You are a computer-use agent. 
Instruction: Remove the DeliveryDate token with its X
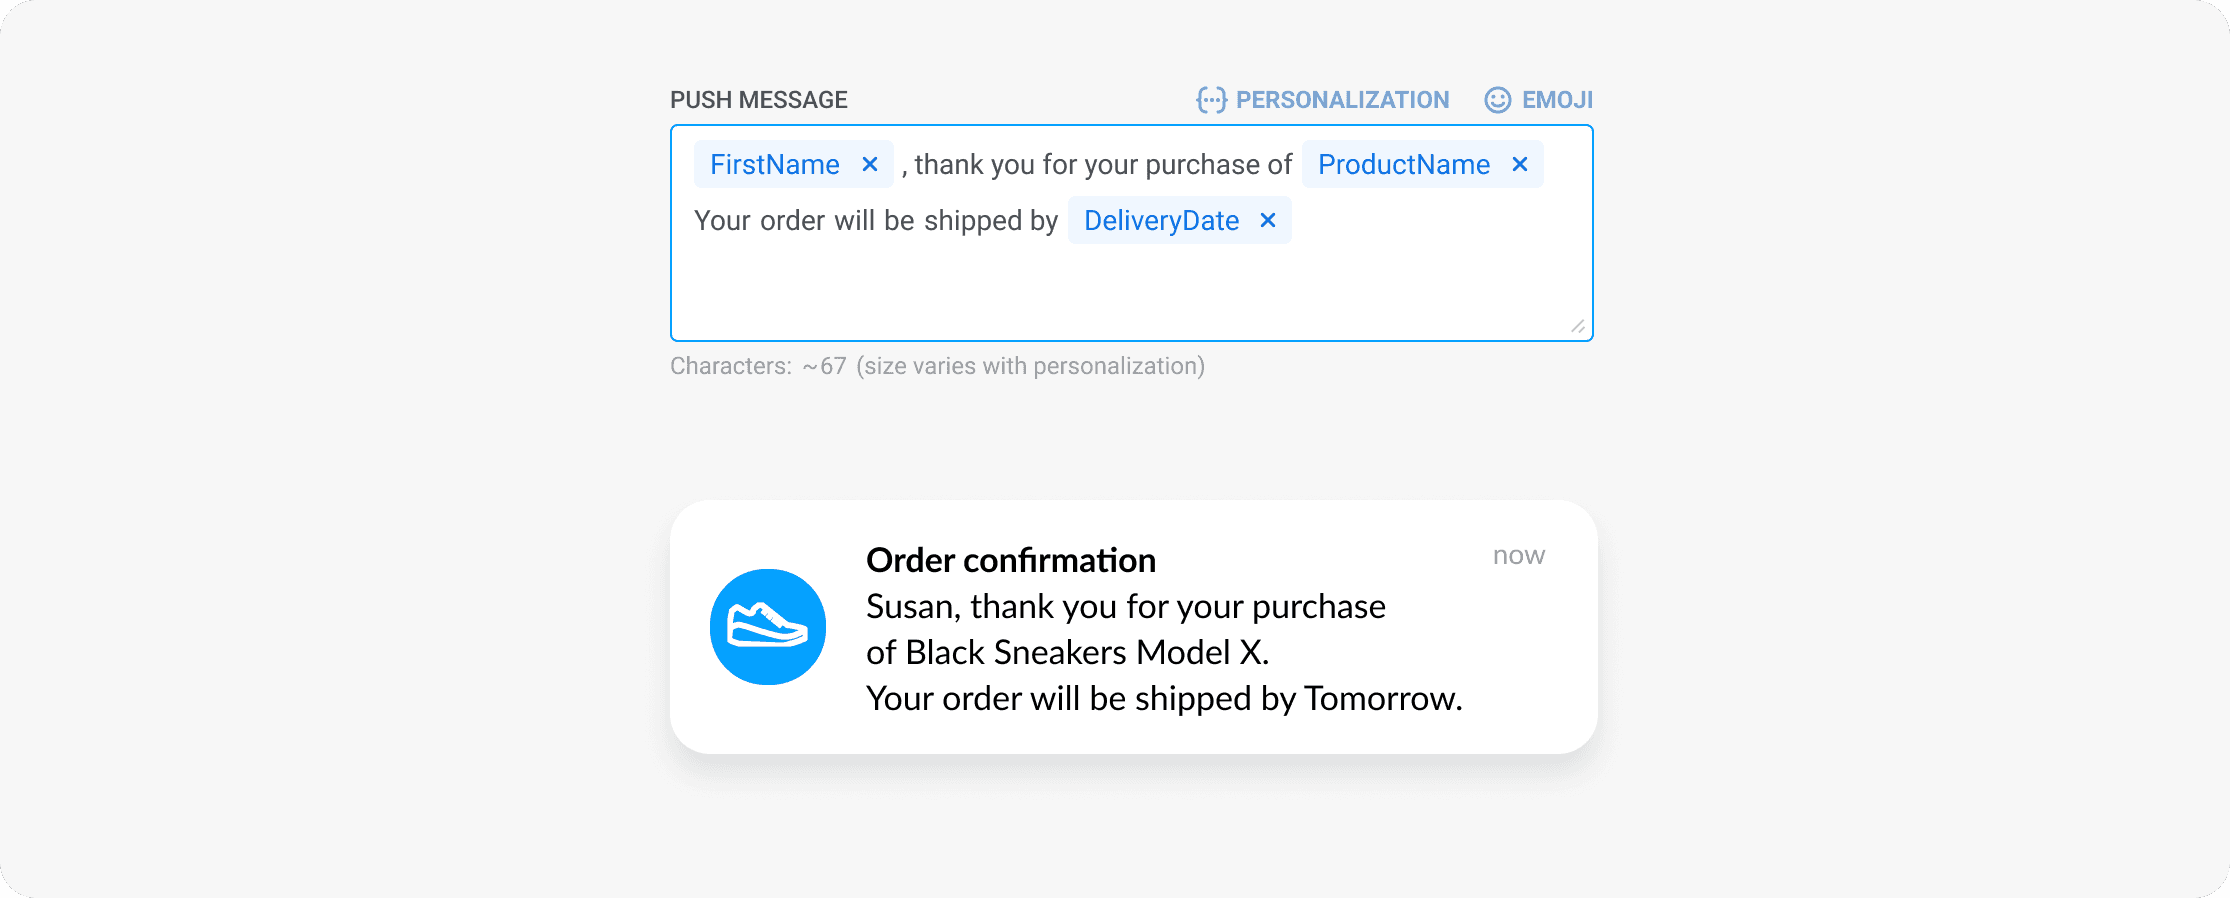pos(1266,220)
